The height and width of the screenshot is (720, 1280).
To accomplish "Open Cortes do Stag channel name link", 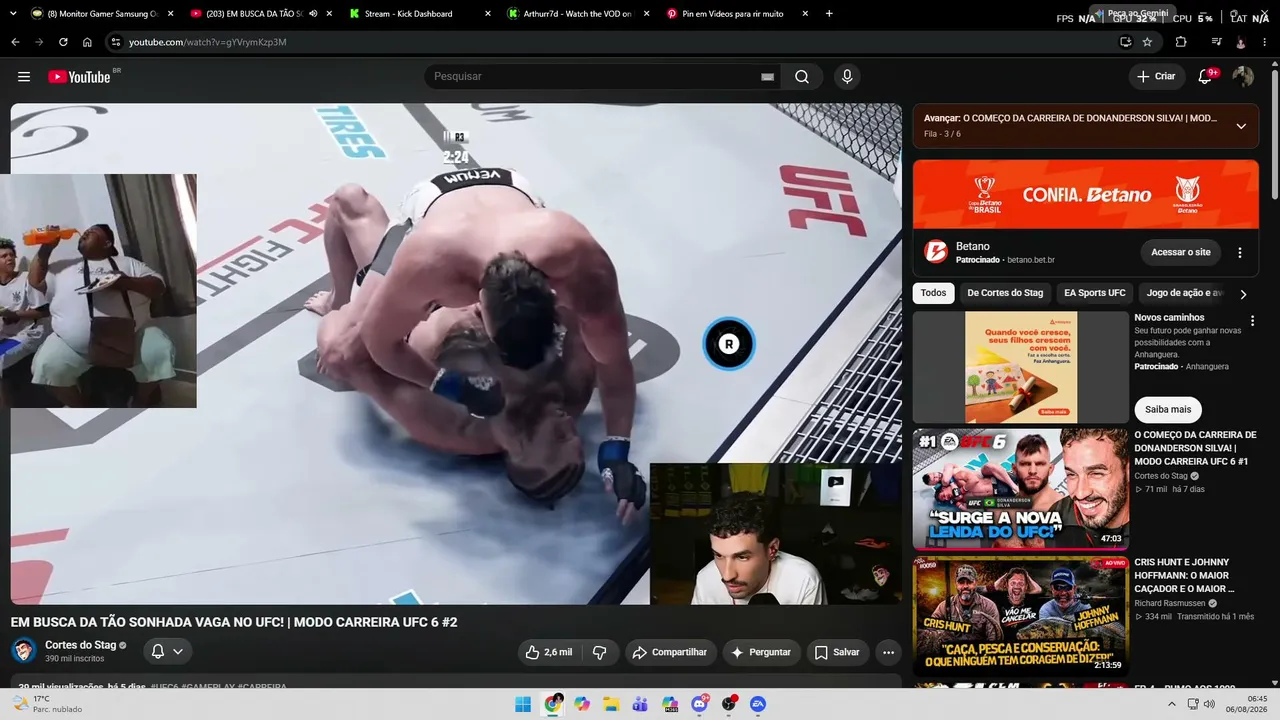I will click(x=81, y=645).
